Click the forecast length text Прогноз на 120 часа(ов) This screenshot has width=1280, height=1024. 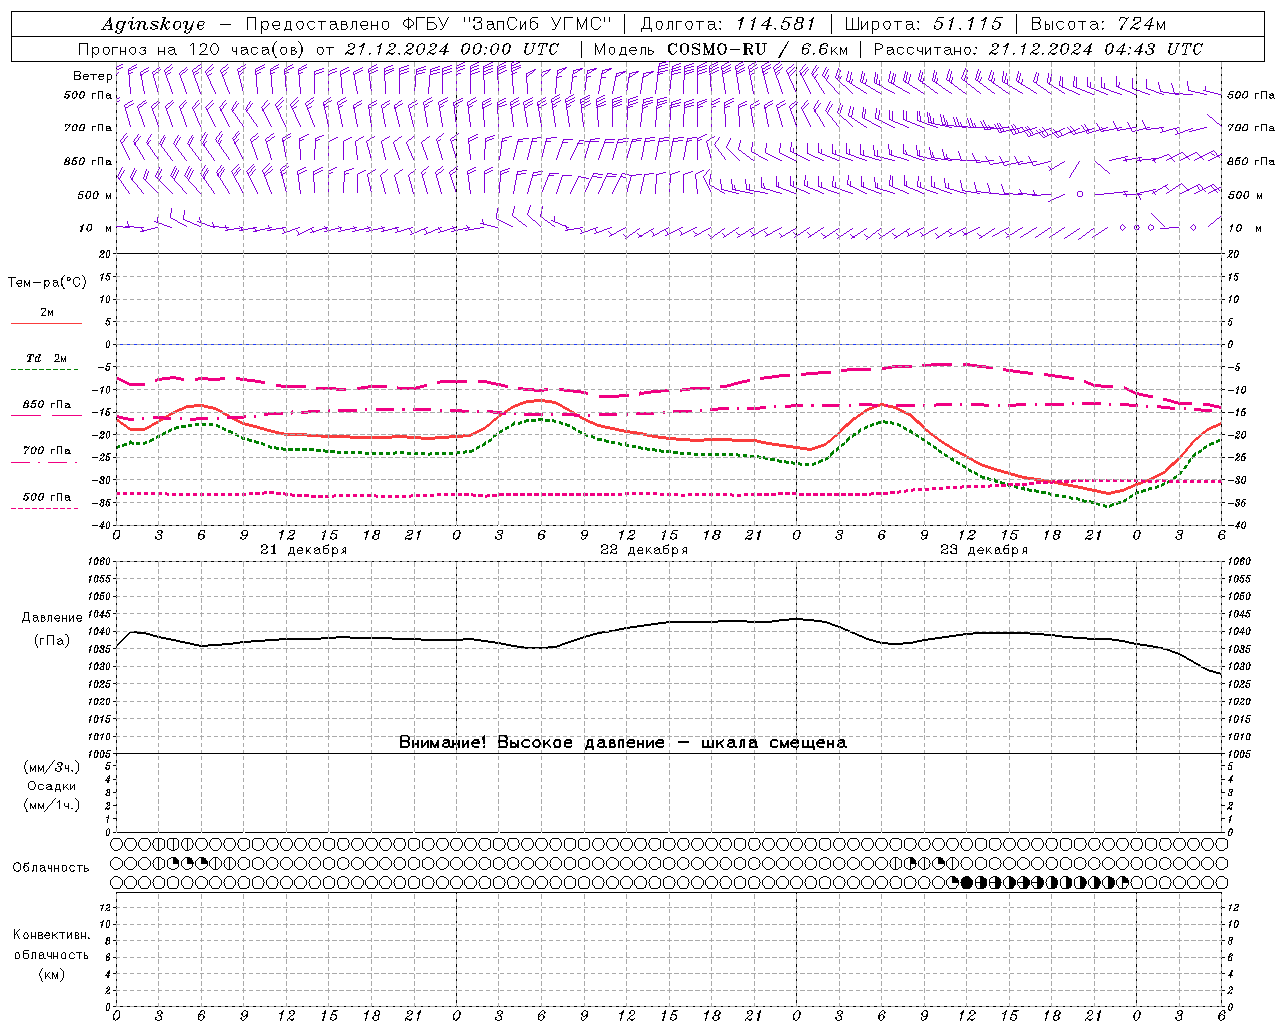pos(193,49)
